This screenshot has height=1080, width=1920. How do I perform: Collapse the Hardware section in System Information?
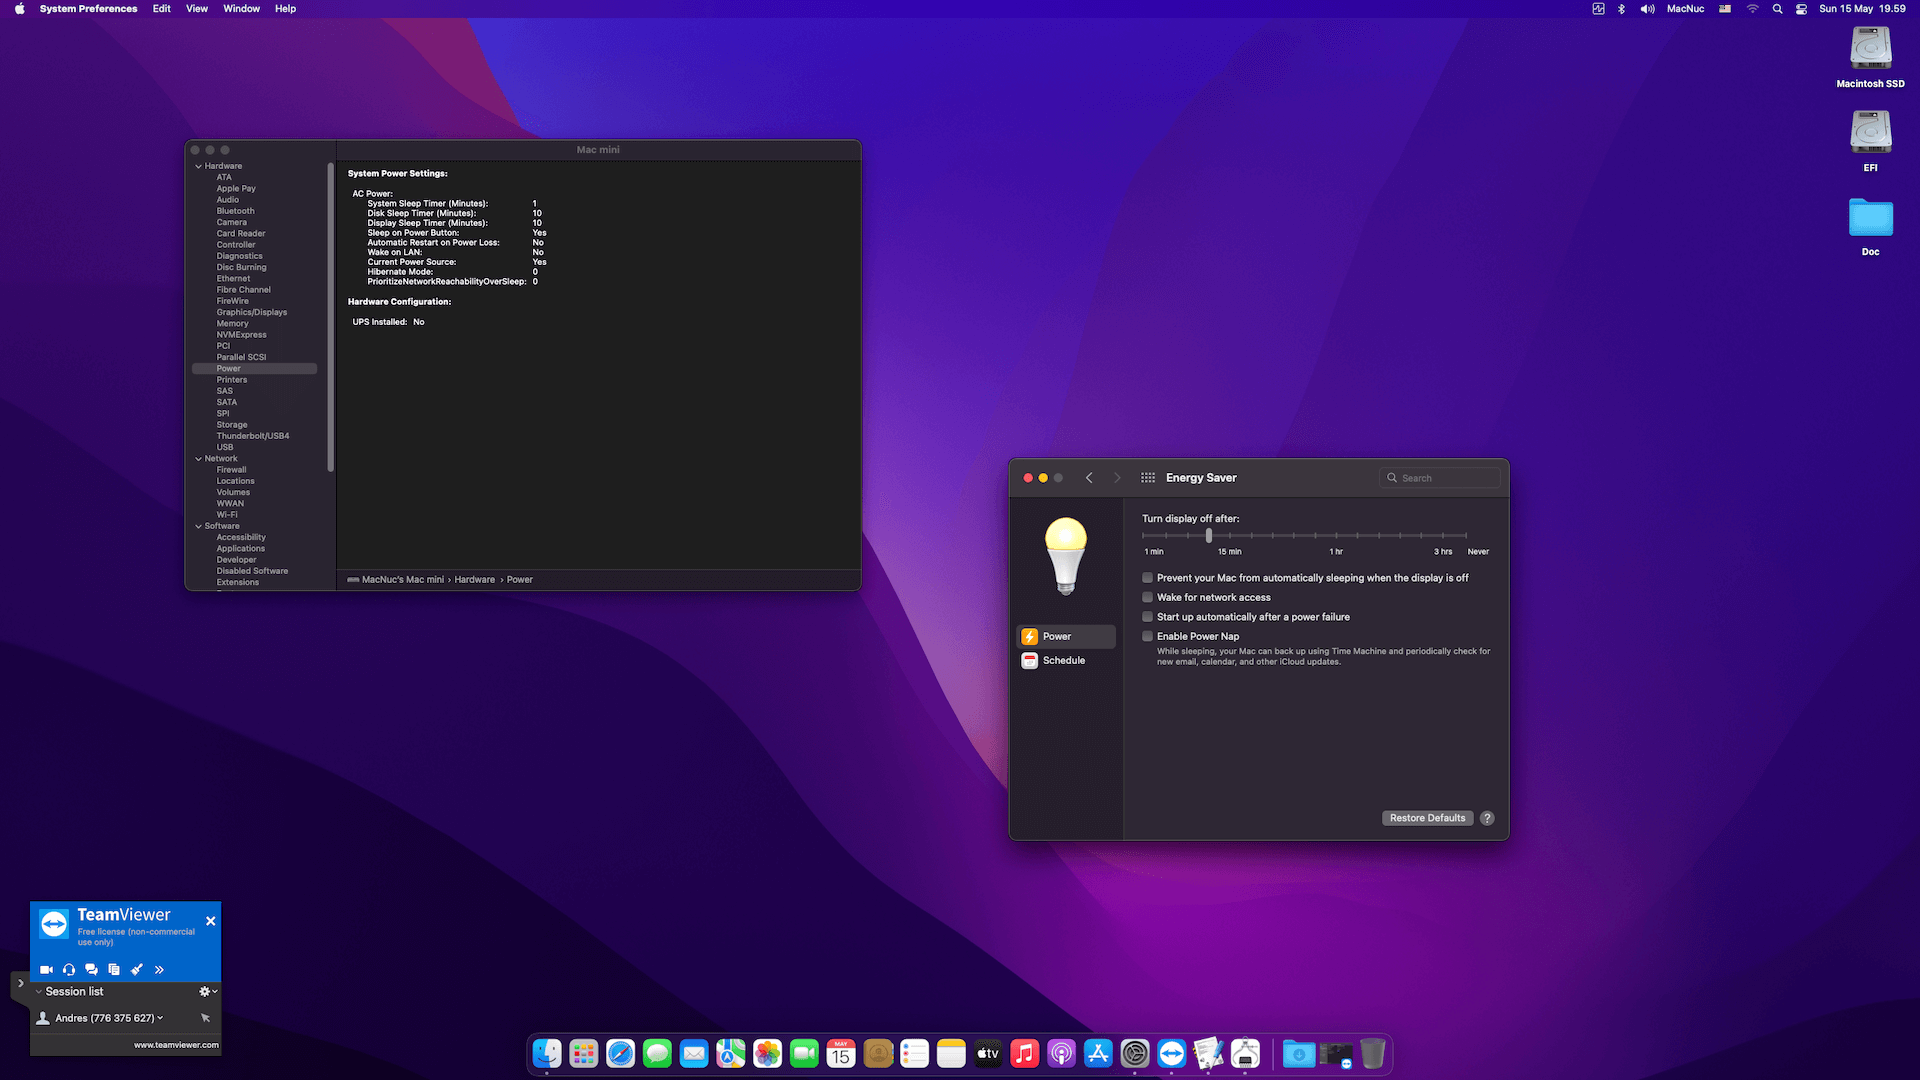tap(199, 165)
